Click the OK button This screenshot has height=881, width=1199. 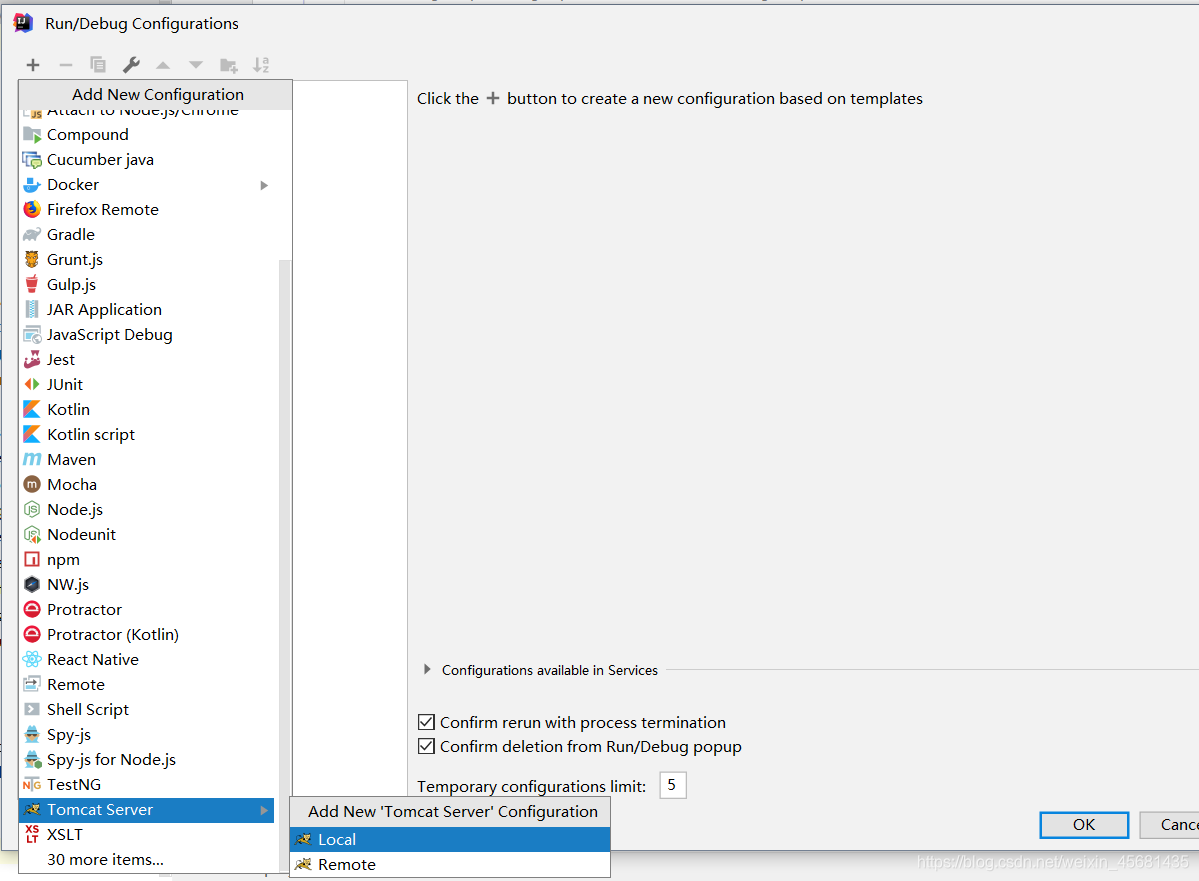(x=1084, y=825)
